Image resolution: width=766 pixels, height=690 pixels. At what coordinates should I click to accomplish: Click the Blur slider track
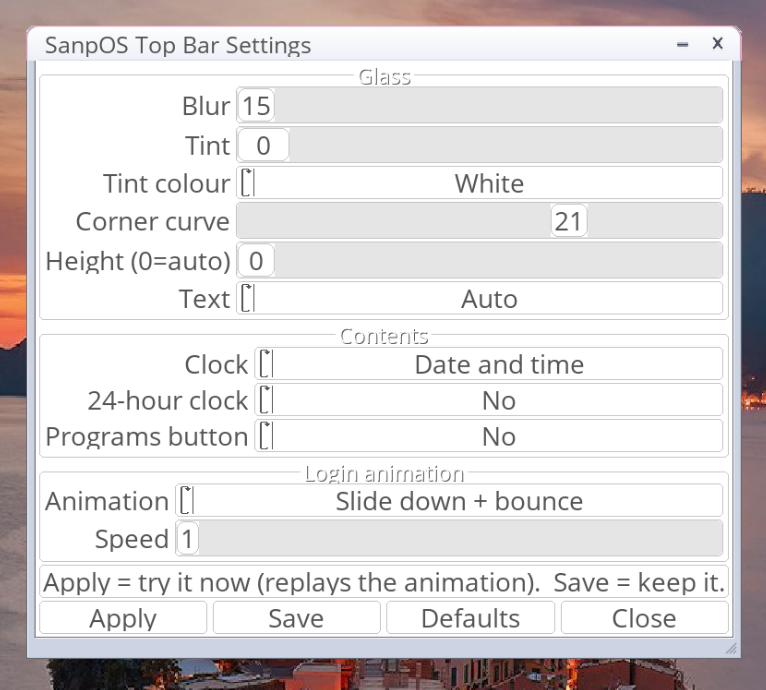pos(480,105)
